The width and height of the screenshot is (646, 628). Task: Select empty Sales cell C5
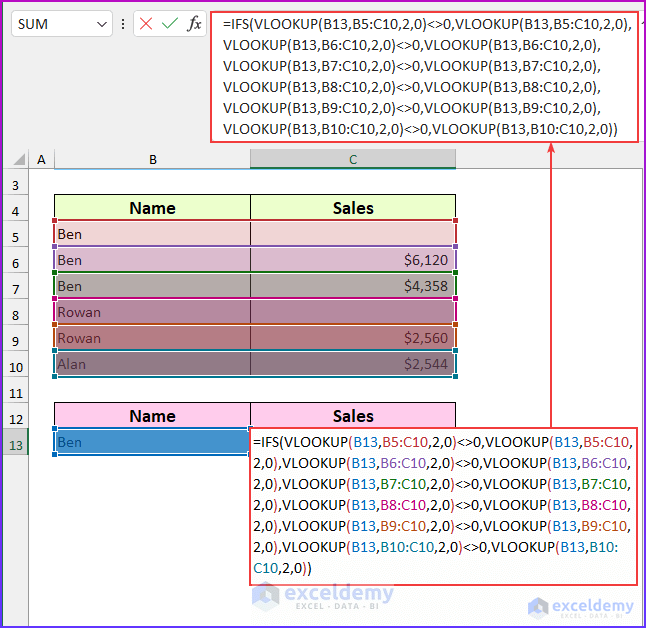353,234
